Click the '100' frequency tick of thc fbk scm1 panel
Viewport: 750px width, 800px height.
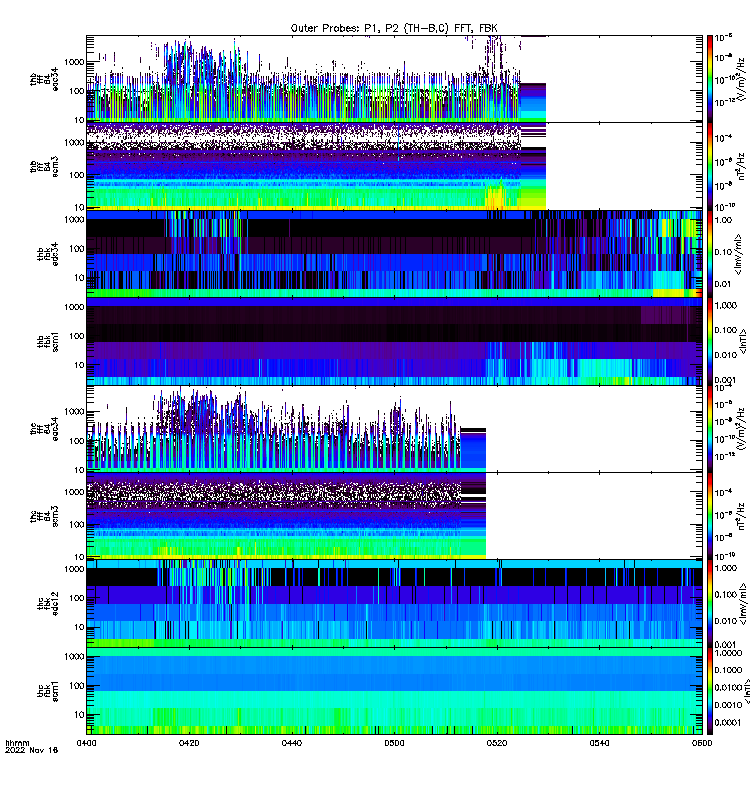(x=77, y=686)
